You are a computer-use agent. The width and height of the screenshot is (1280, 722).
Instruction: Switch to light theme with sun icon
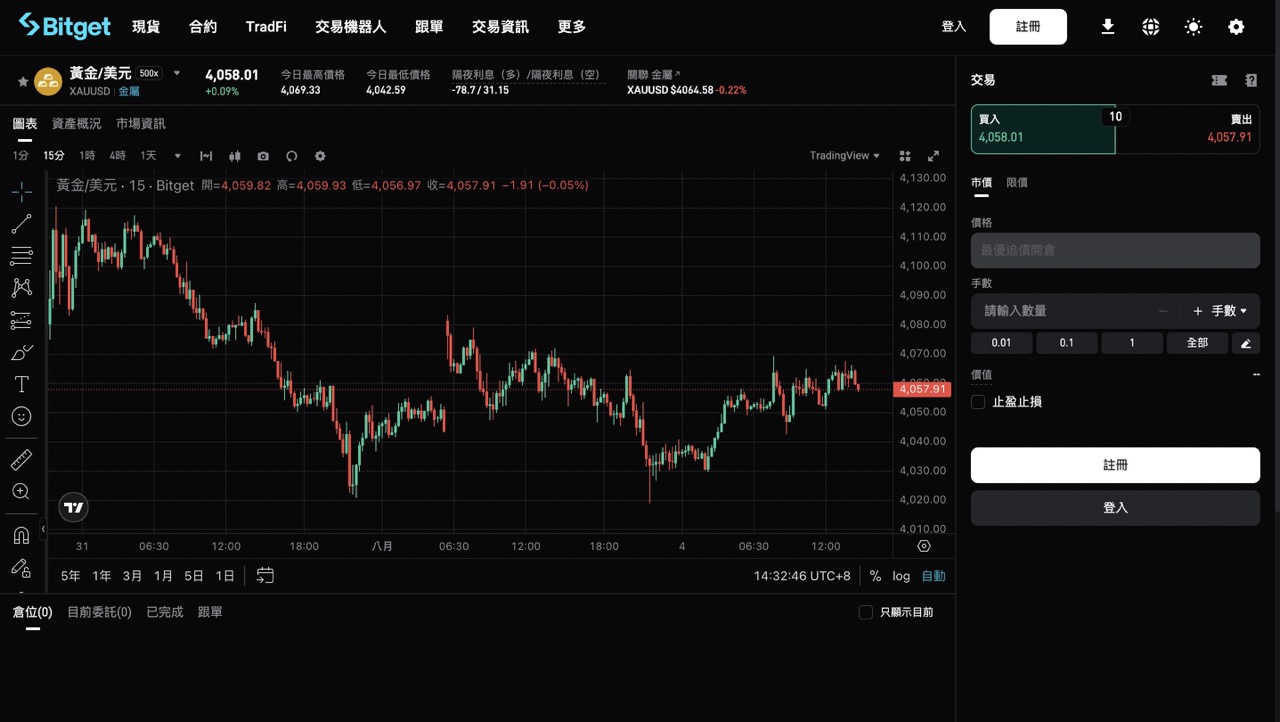1193,27
